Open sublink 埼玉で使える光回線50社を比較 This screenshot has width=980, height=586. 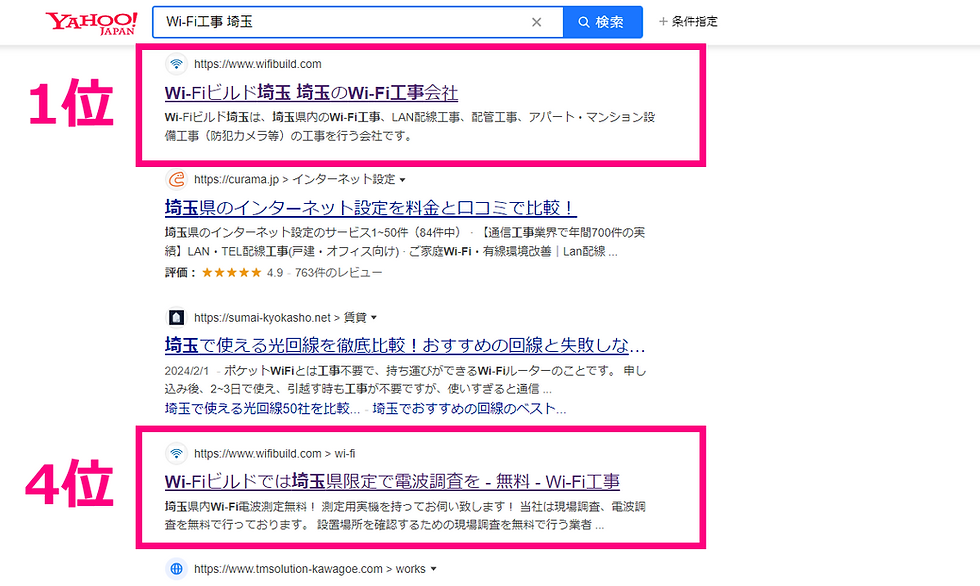[262, 409]
